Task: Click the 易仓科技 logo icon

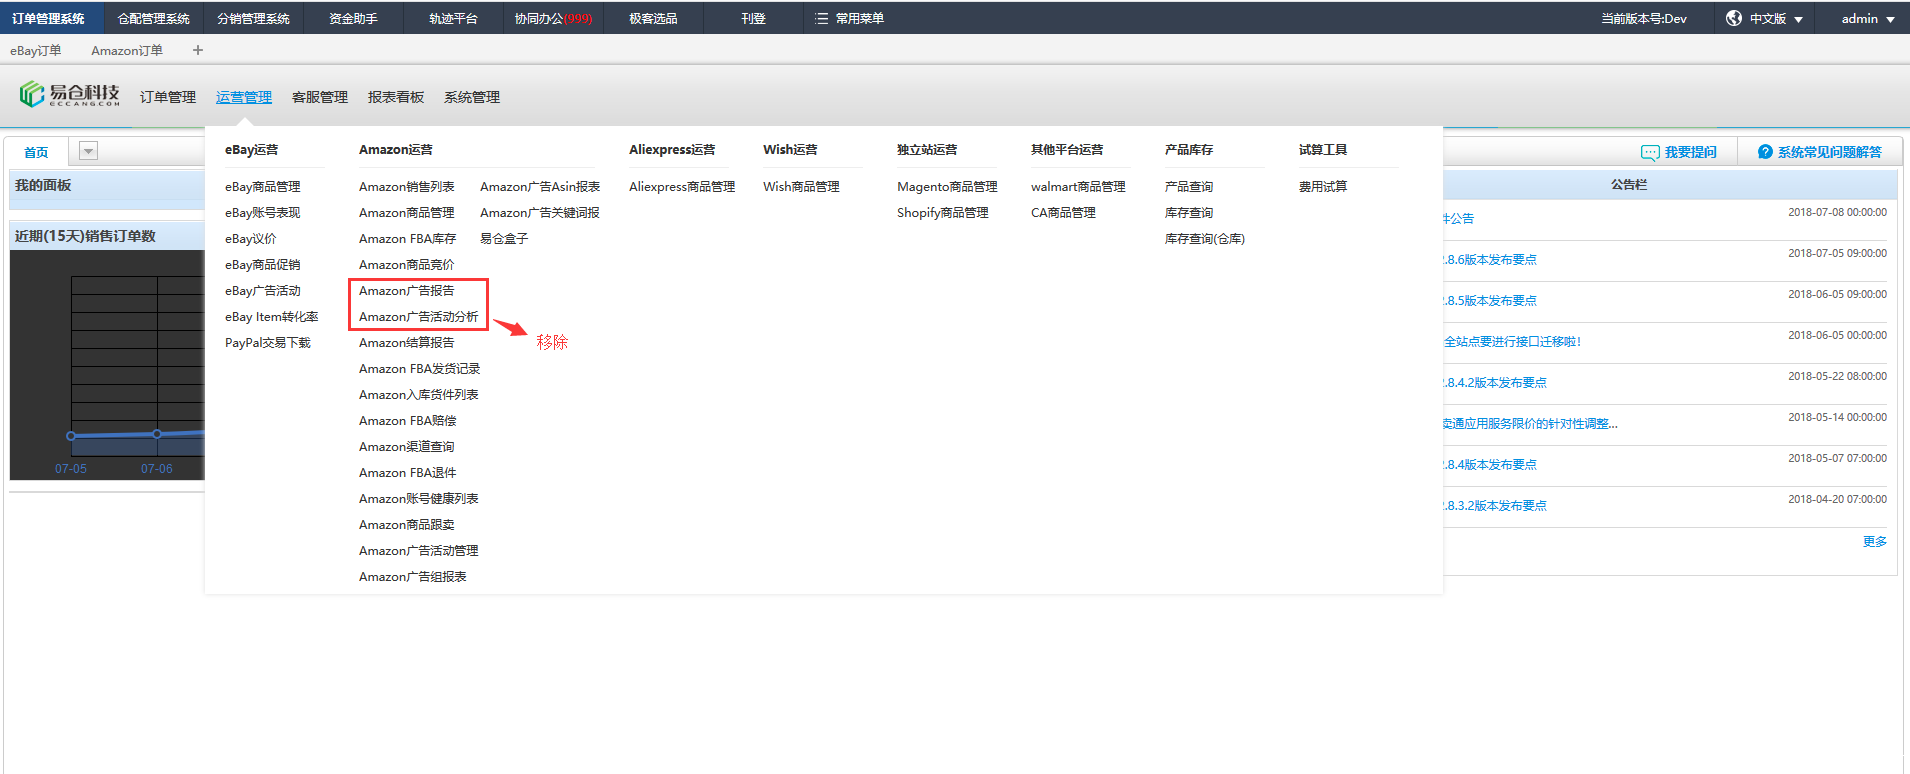Action: pyautogui.click(x=31, y=95)
